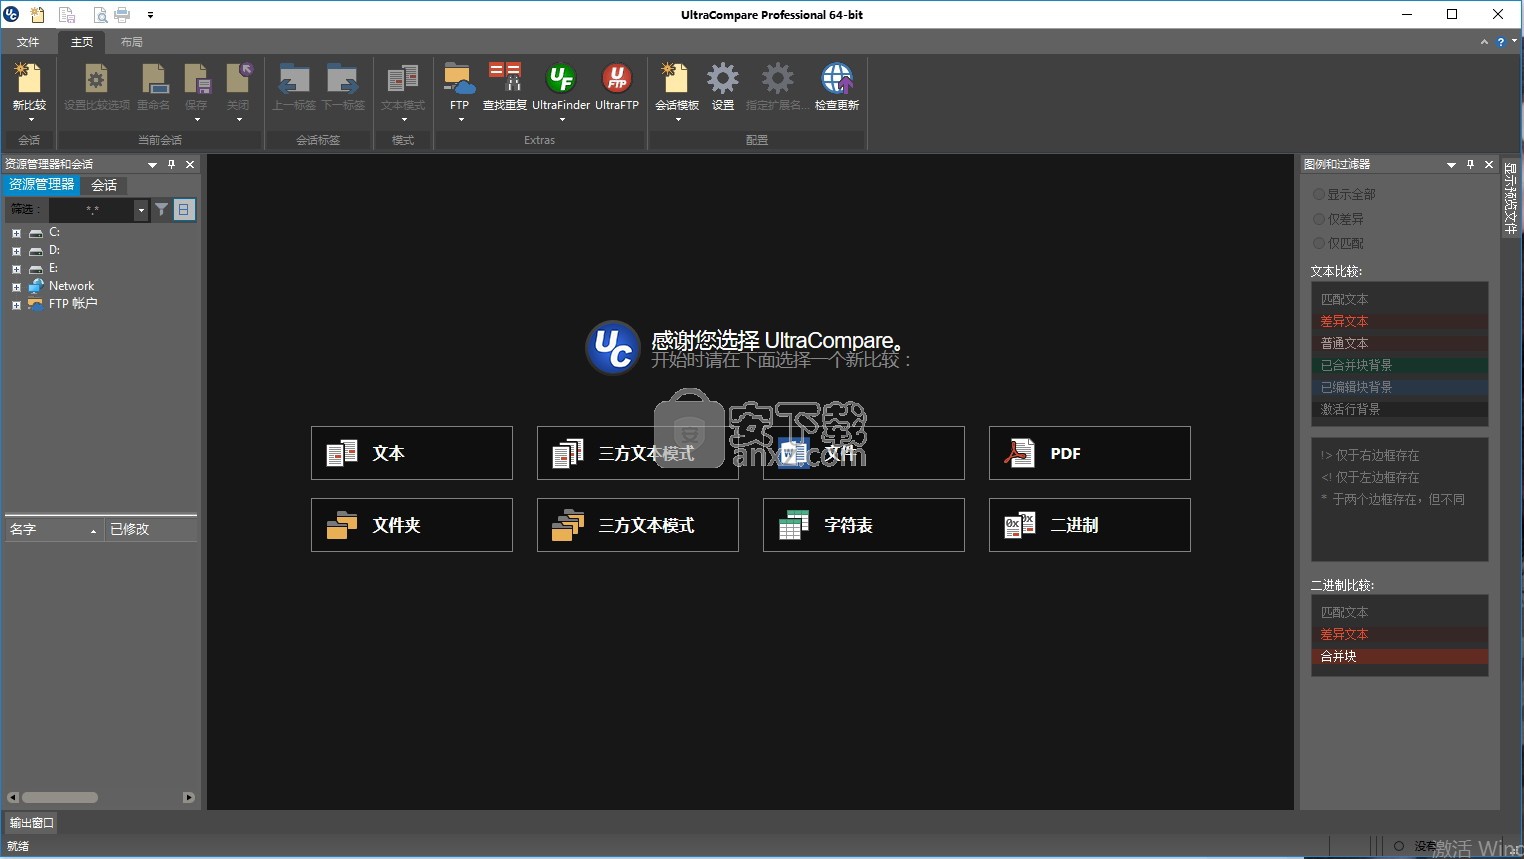Open UltraFinder from the Extras group
1524x859 pixels.
tap(561, 86)
